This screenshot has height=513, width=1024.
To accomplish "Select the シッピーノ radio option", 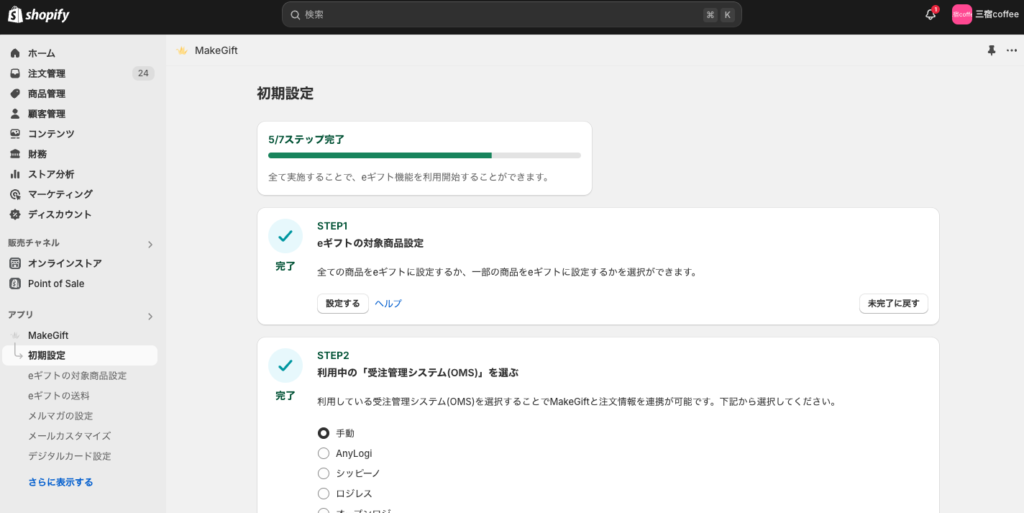I will click(x=323, y=473).
